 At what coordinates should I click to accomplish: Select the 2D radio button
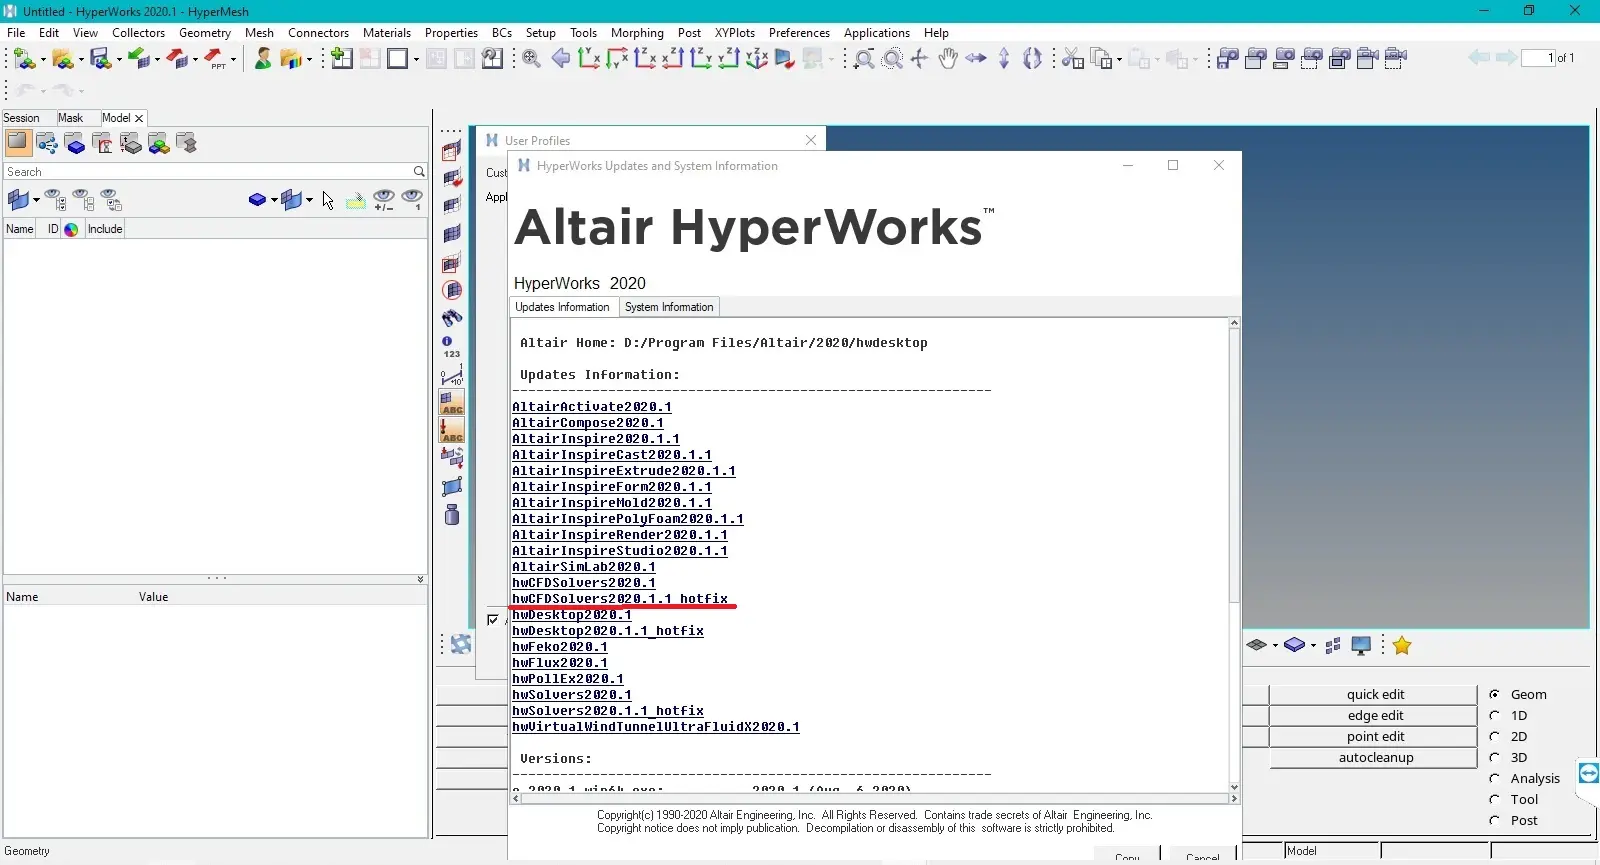(x=1494, y=736)
